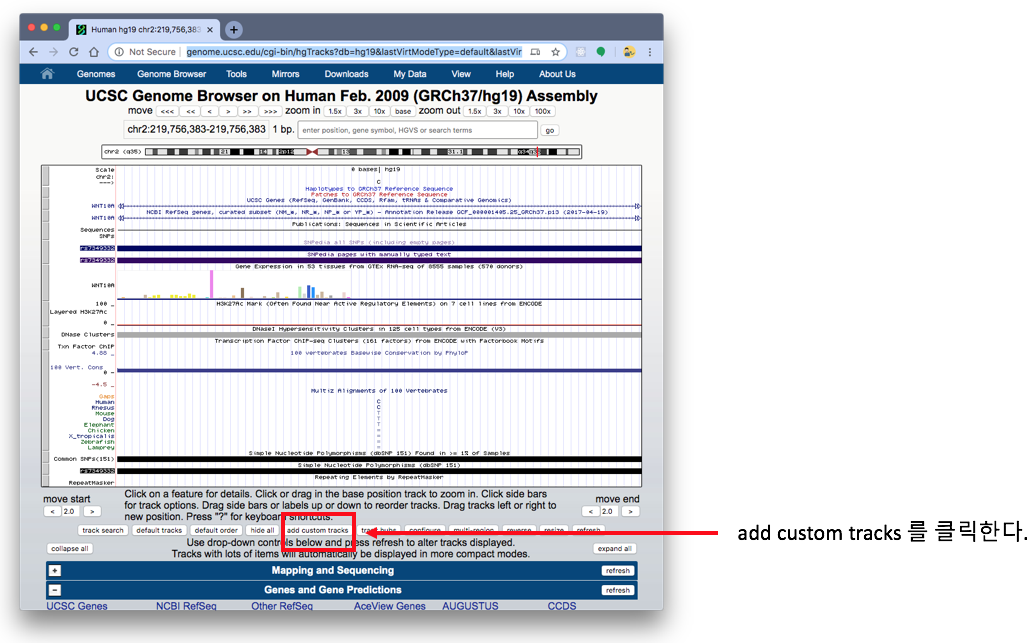Bookmark this page with the star icon
1036x643 pixels.
(556, 52)
